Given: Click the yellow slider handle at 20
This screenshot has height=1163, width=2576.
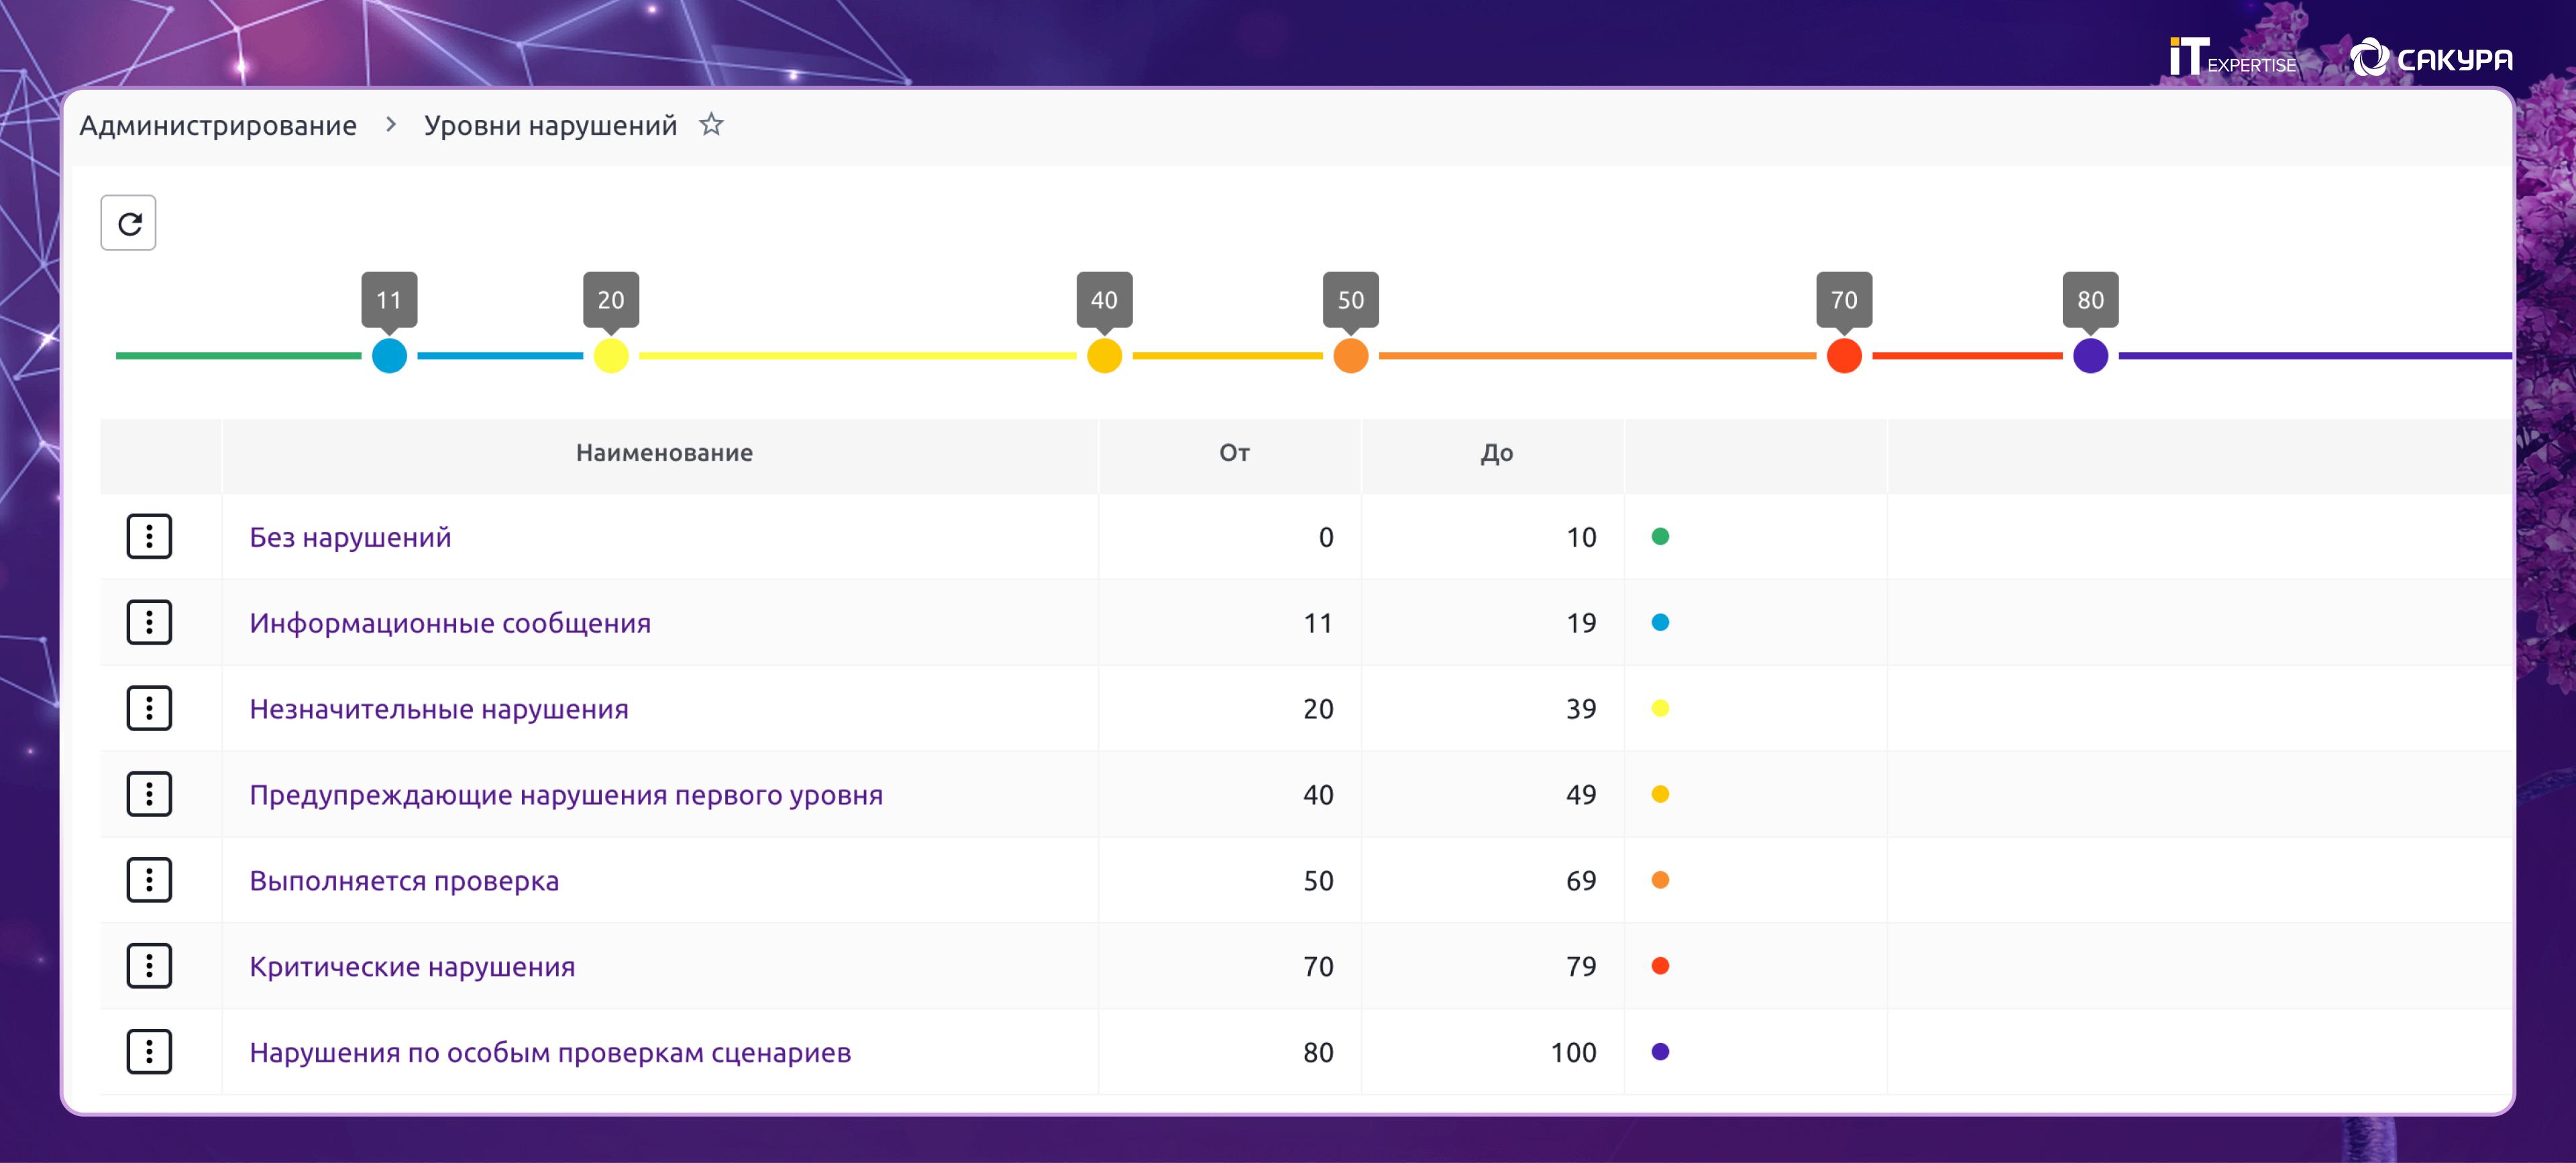Looking at the screenshot, I should 611,356.
